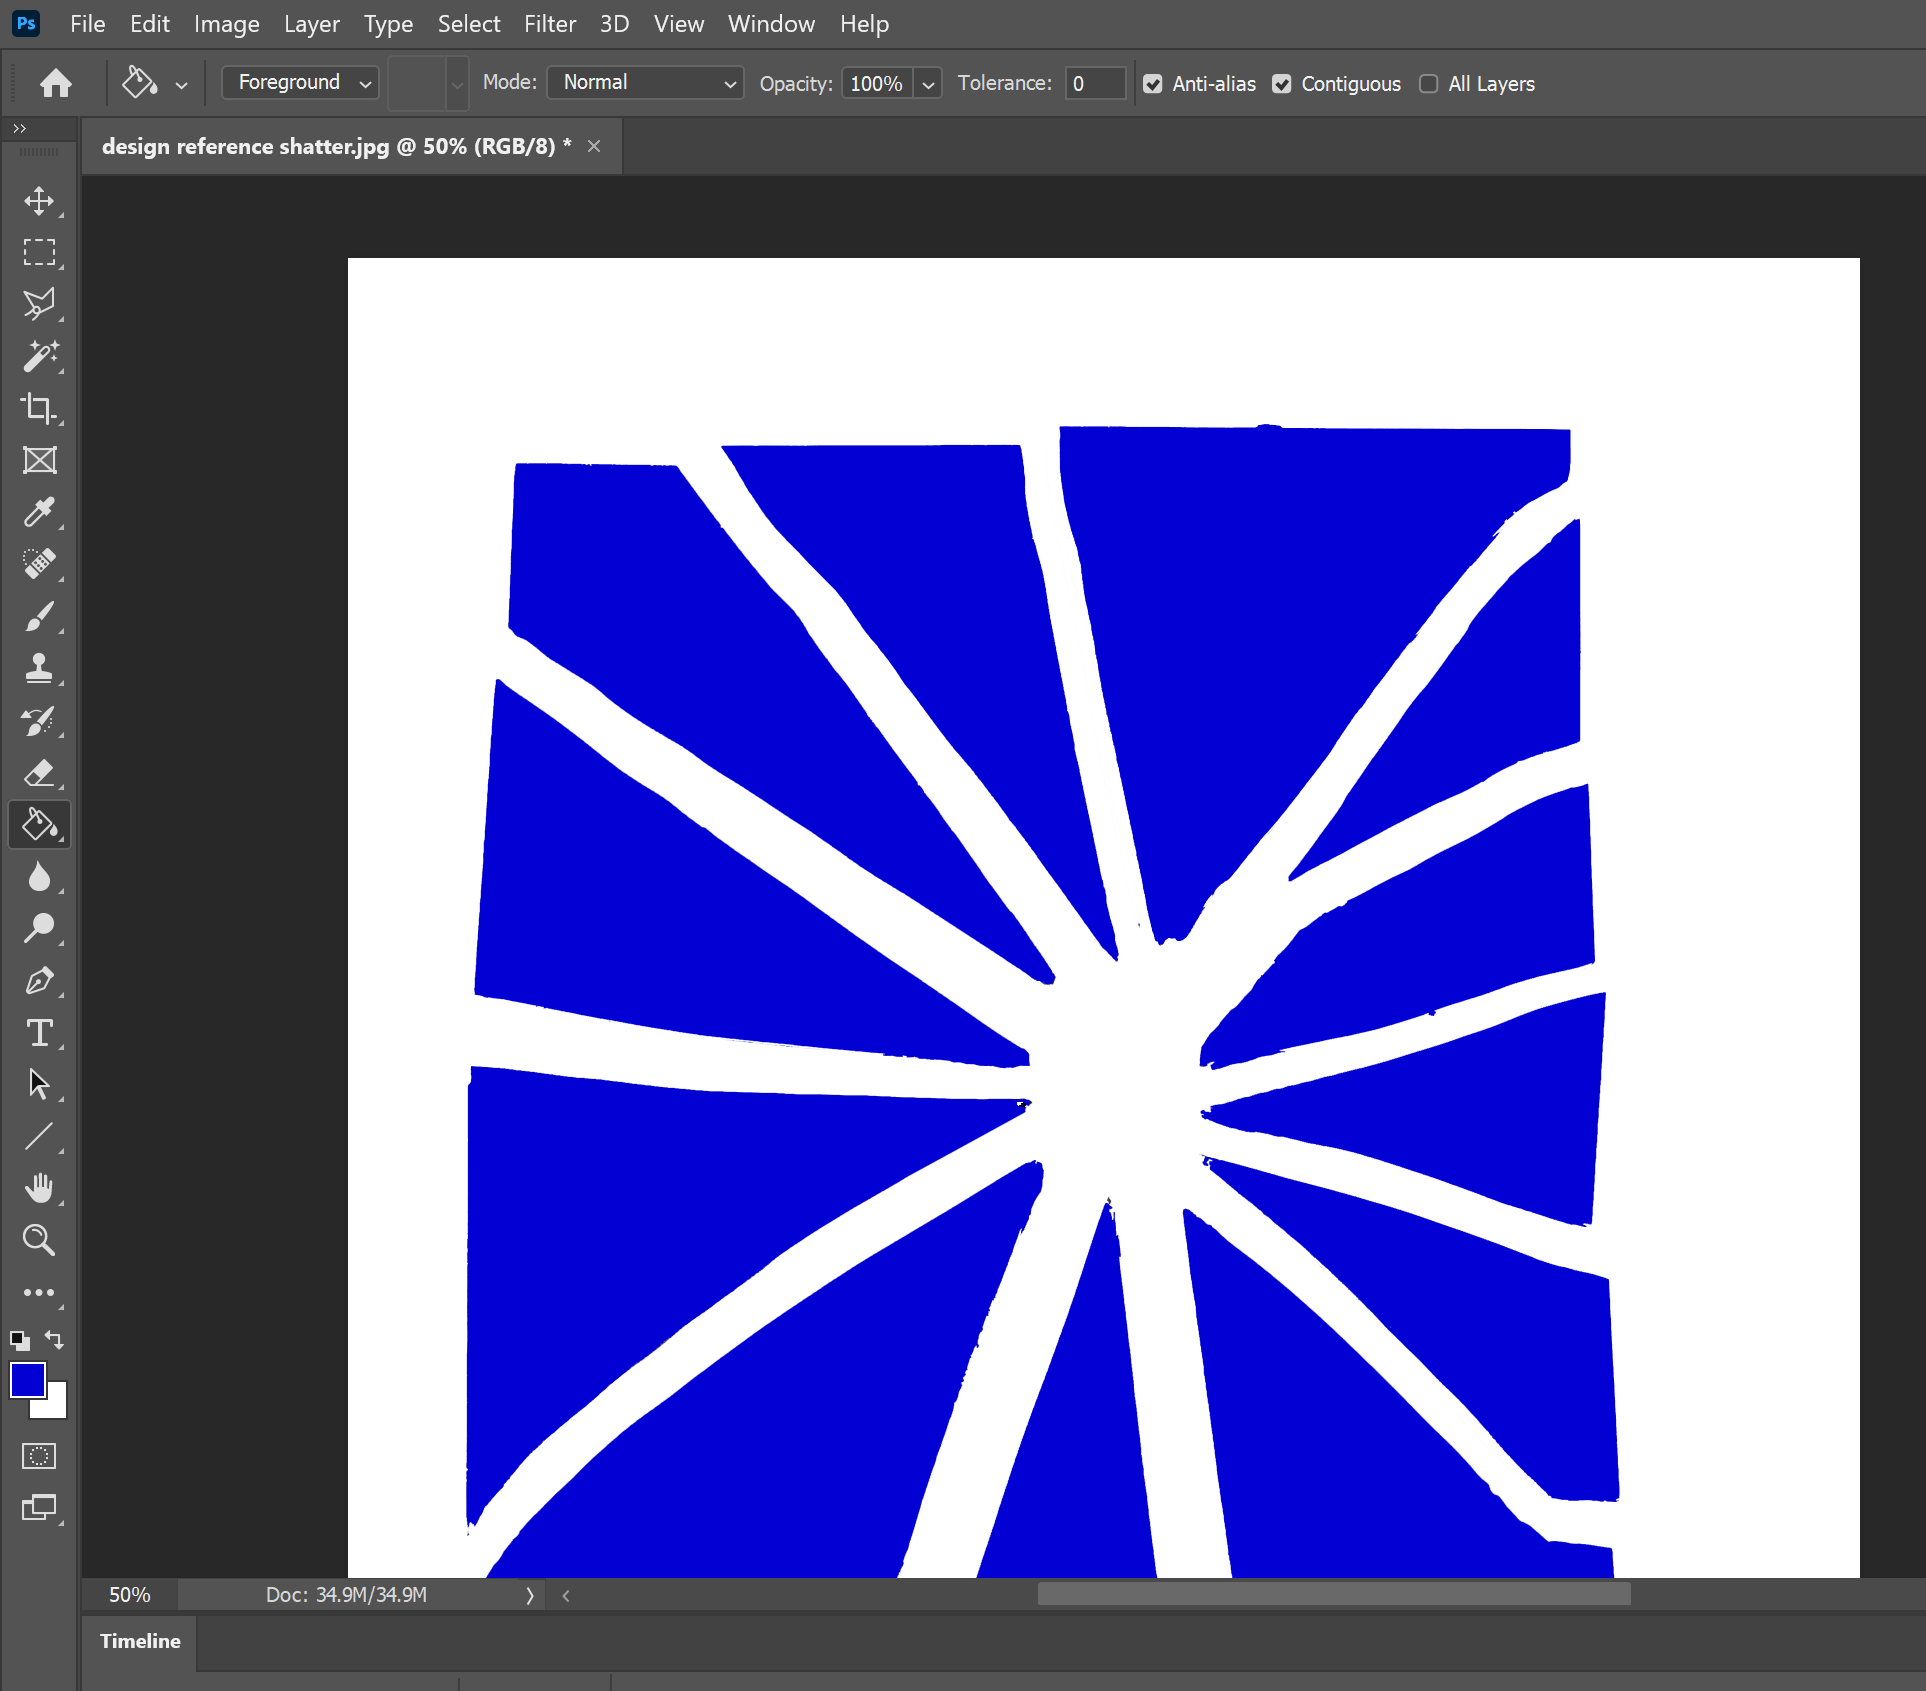Select the Move tool
The height and width of the screenshot is (1691, 1926).
click(x=40, y=200)
